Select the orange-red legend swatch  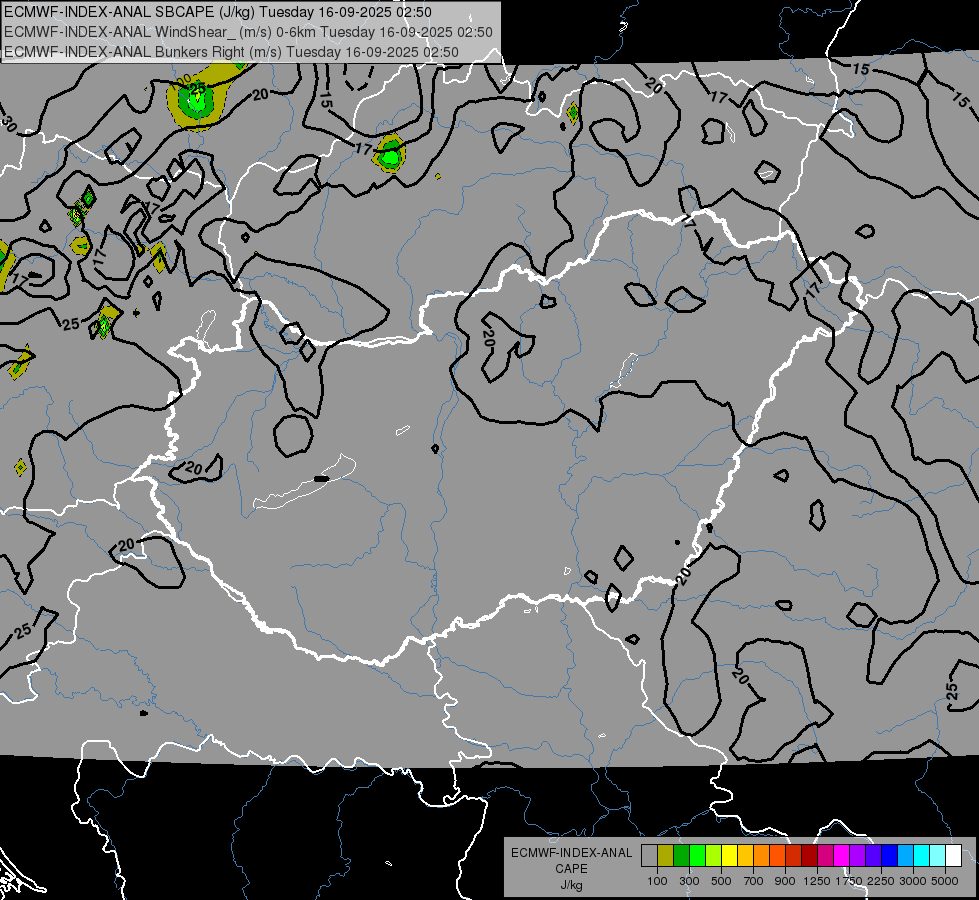[777, 856]
